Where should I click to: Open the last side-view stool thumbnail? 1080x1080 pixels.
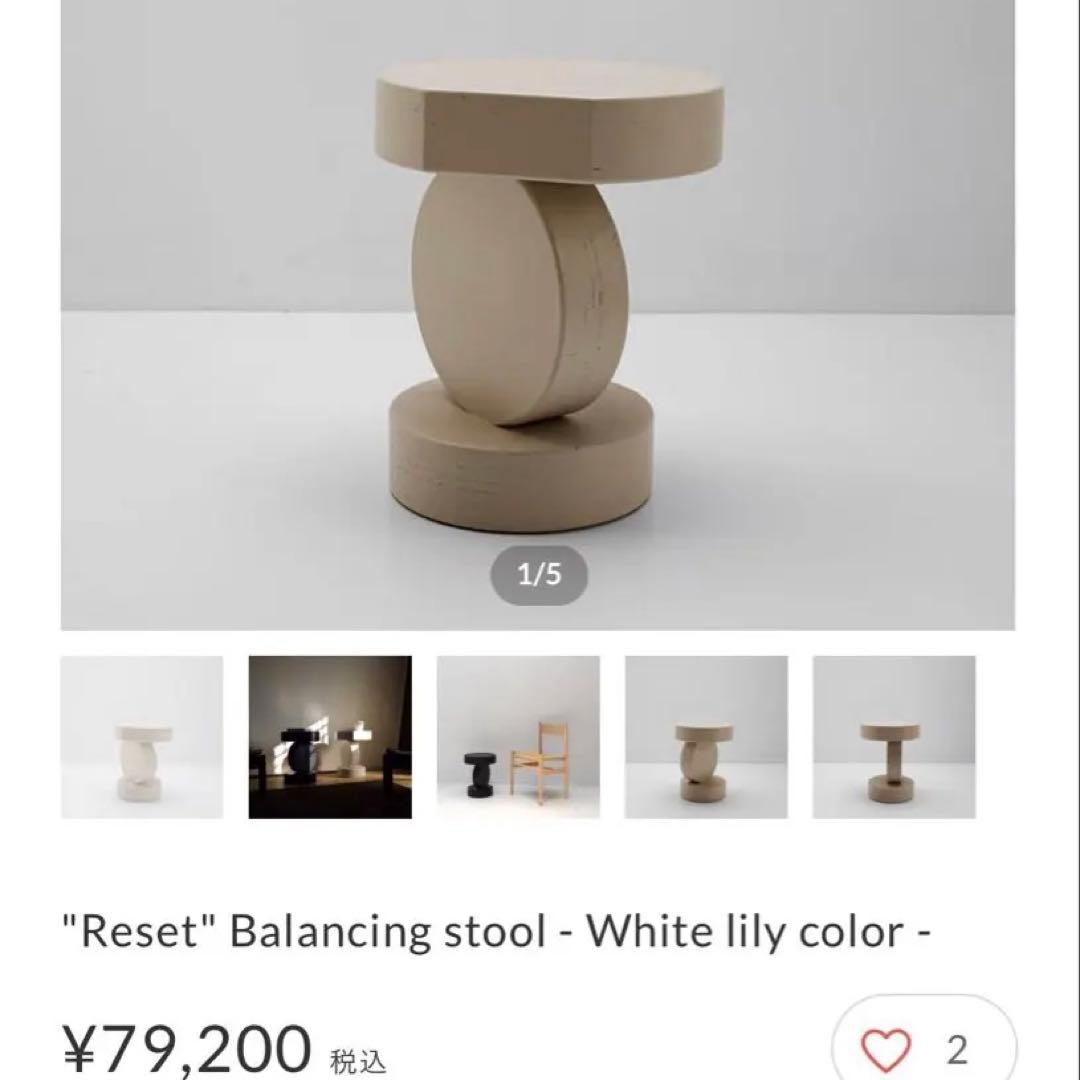click(x=894, y=737)
